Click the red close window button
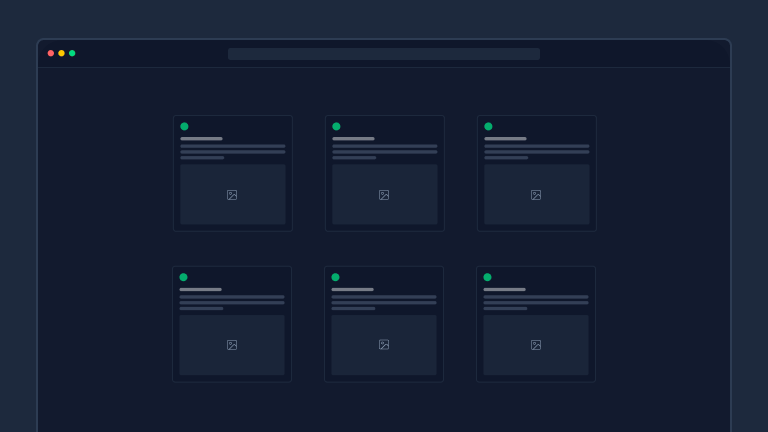Viewport: 768px width, 432px height. (x=51, y=53)
